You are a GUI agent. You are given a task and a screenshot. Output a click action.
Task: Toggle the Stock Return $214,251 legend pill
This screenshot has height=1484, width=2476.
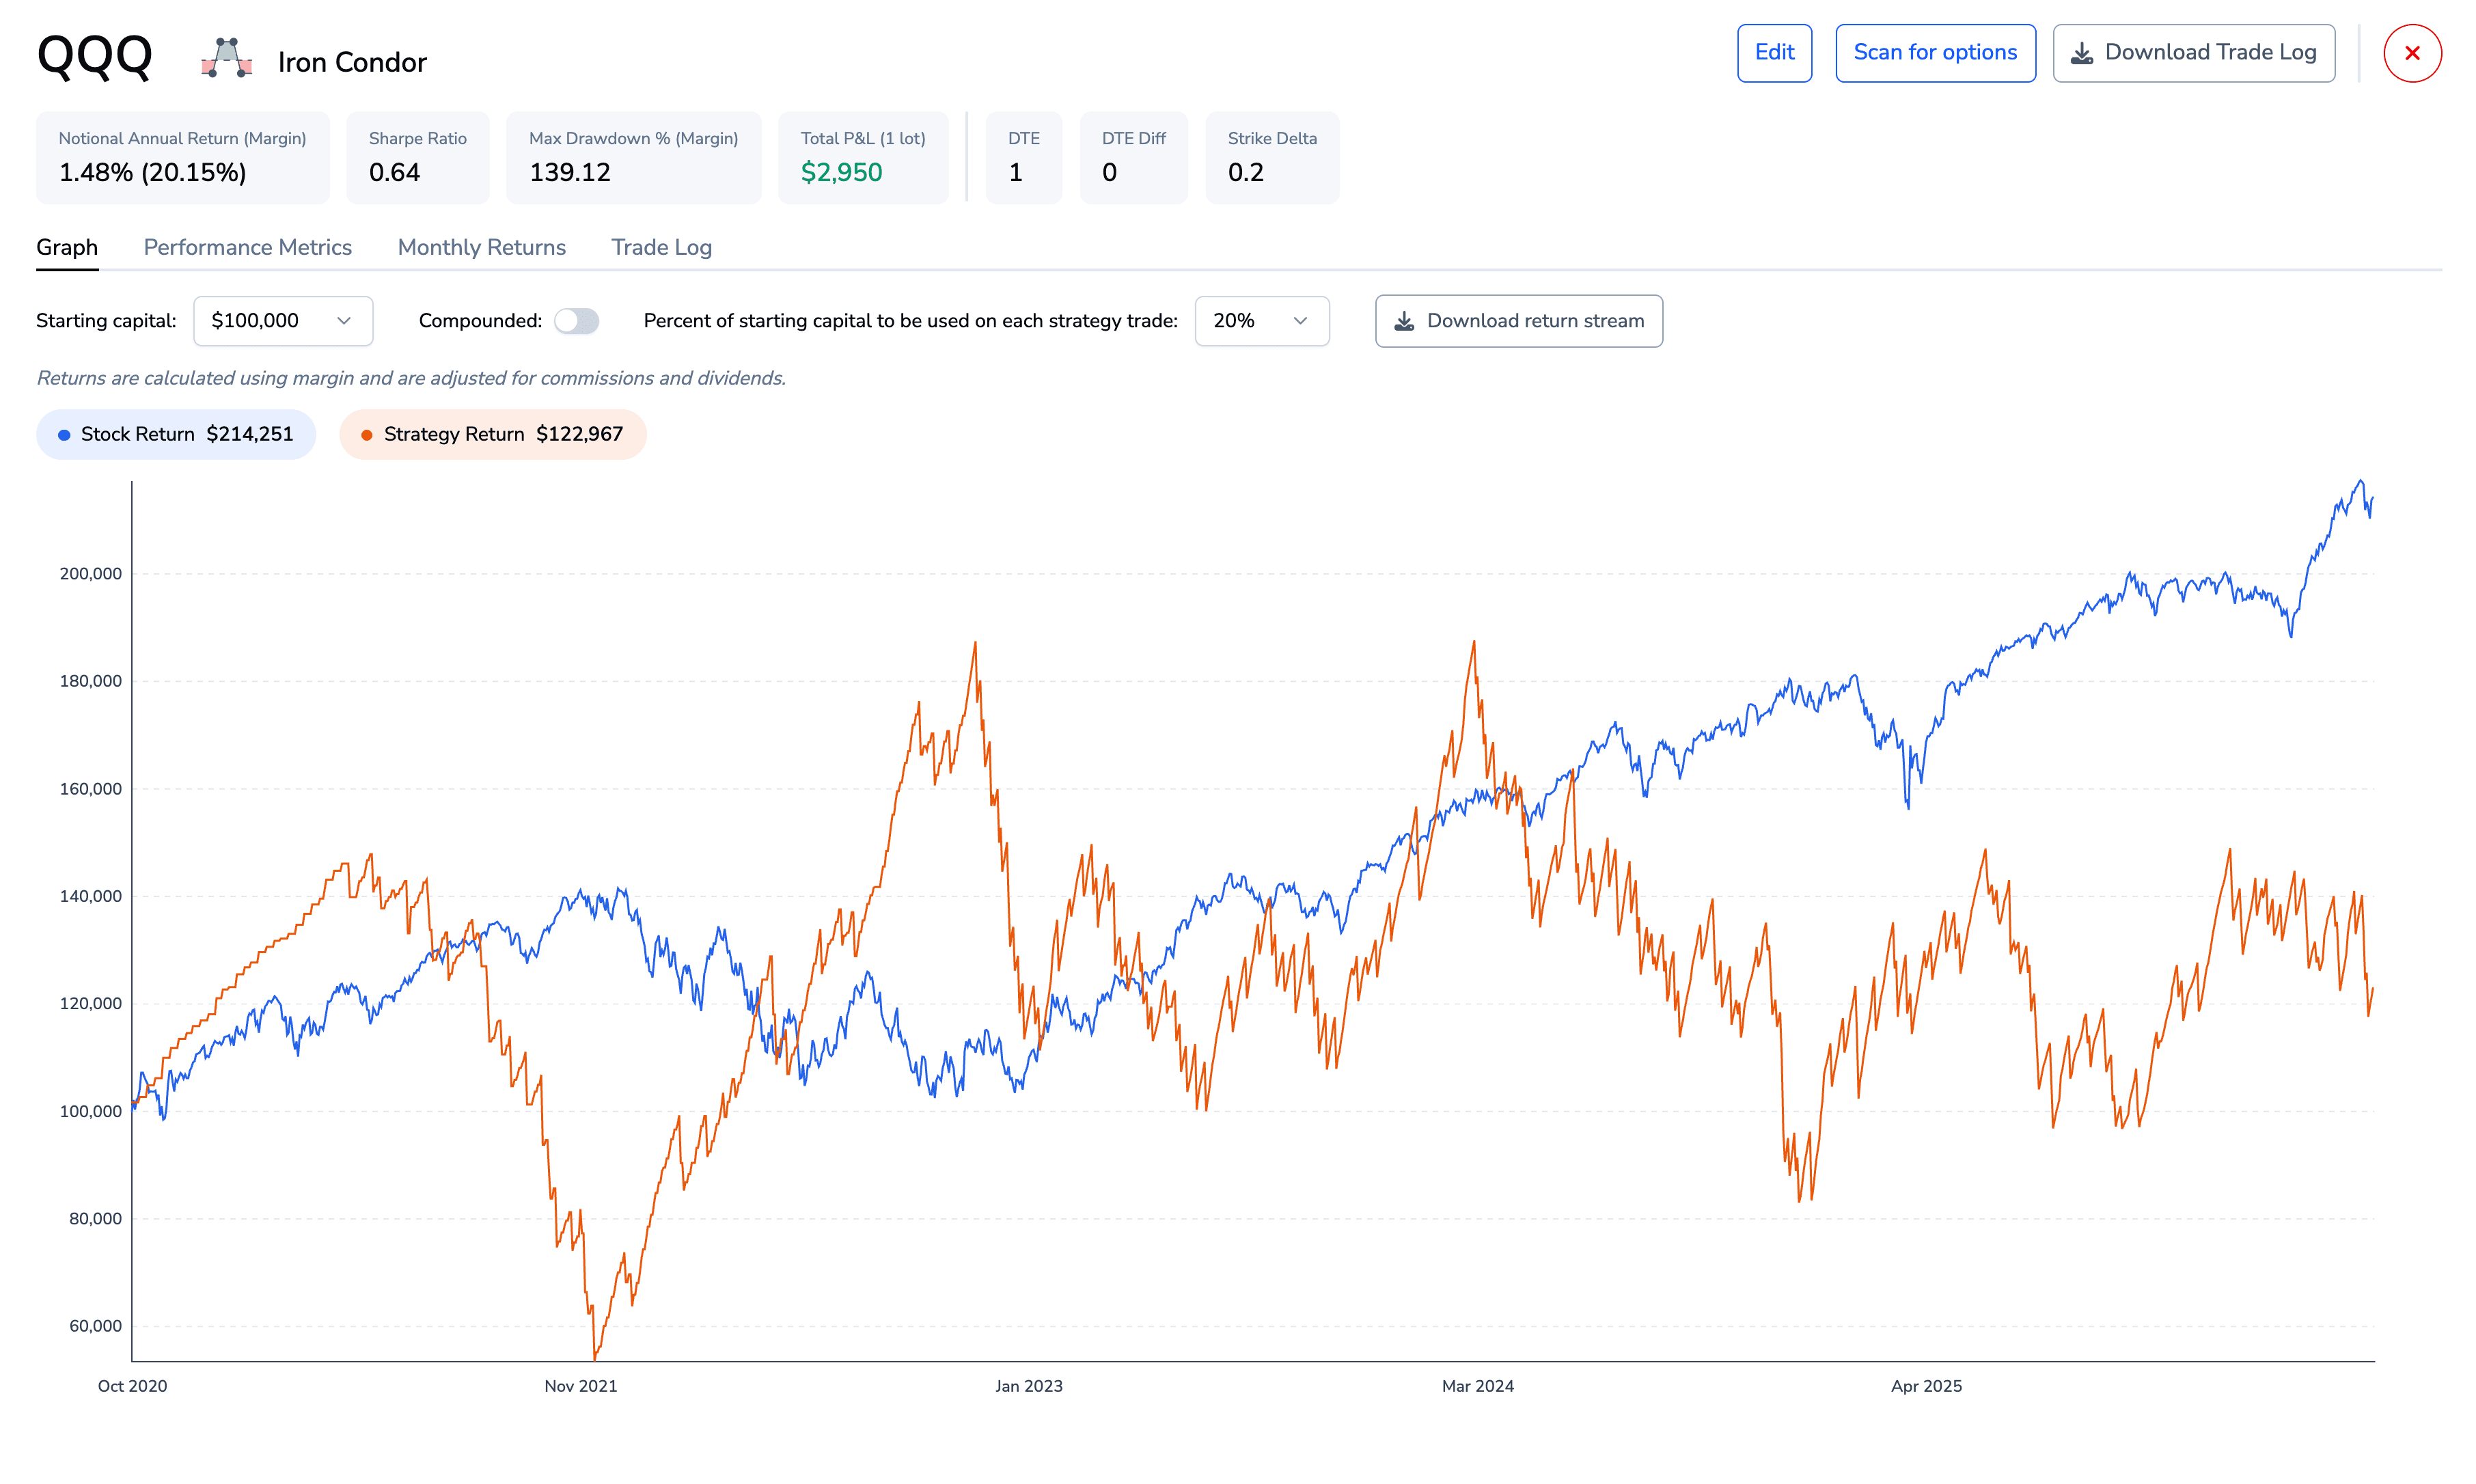176,435
